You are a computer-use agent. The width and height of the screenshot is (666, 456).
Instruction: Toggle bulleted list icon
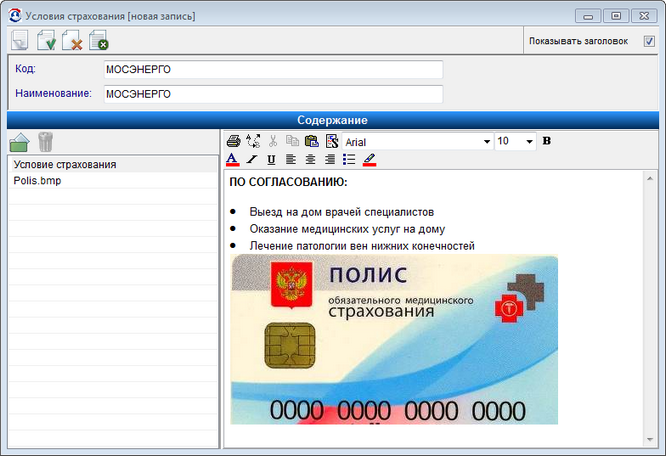(x=349, y=159)
